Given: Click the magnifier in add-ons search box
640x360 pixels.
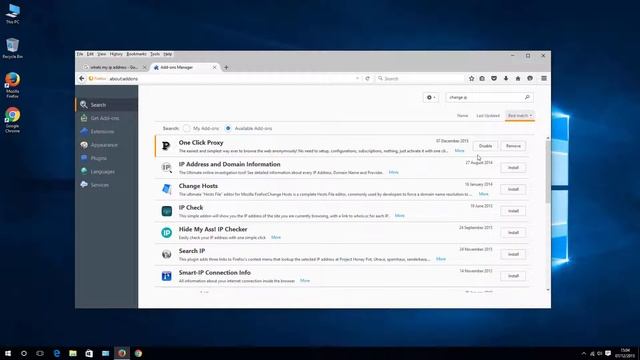Looking at the screenshot, I should point(527,97).
